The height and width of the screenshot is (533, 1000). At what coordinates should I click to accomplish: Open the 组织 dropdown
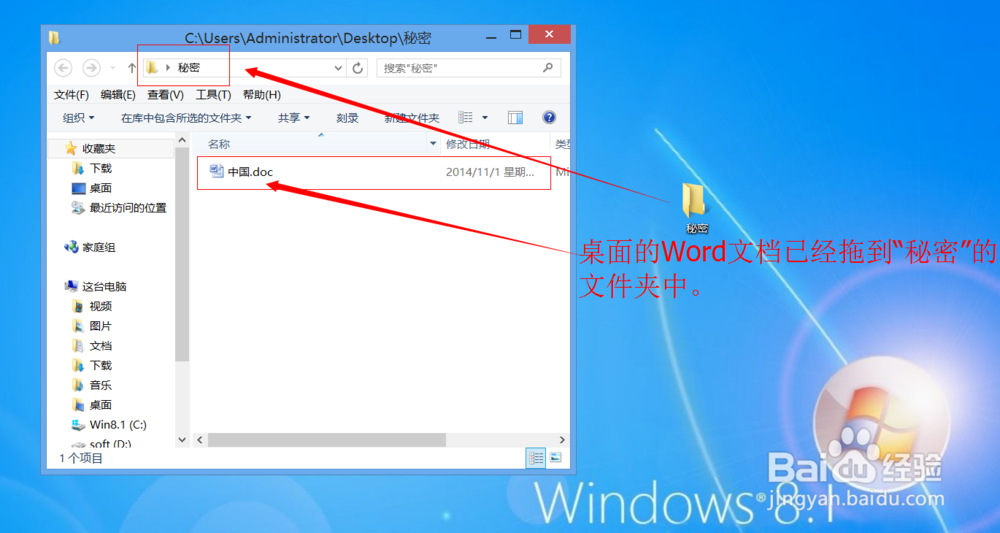point(78,118)
